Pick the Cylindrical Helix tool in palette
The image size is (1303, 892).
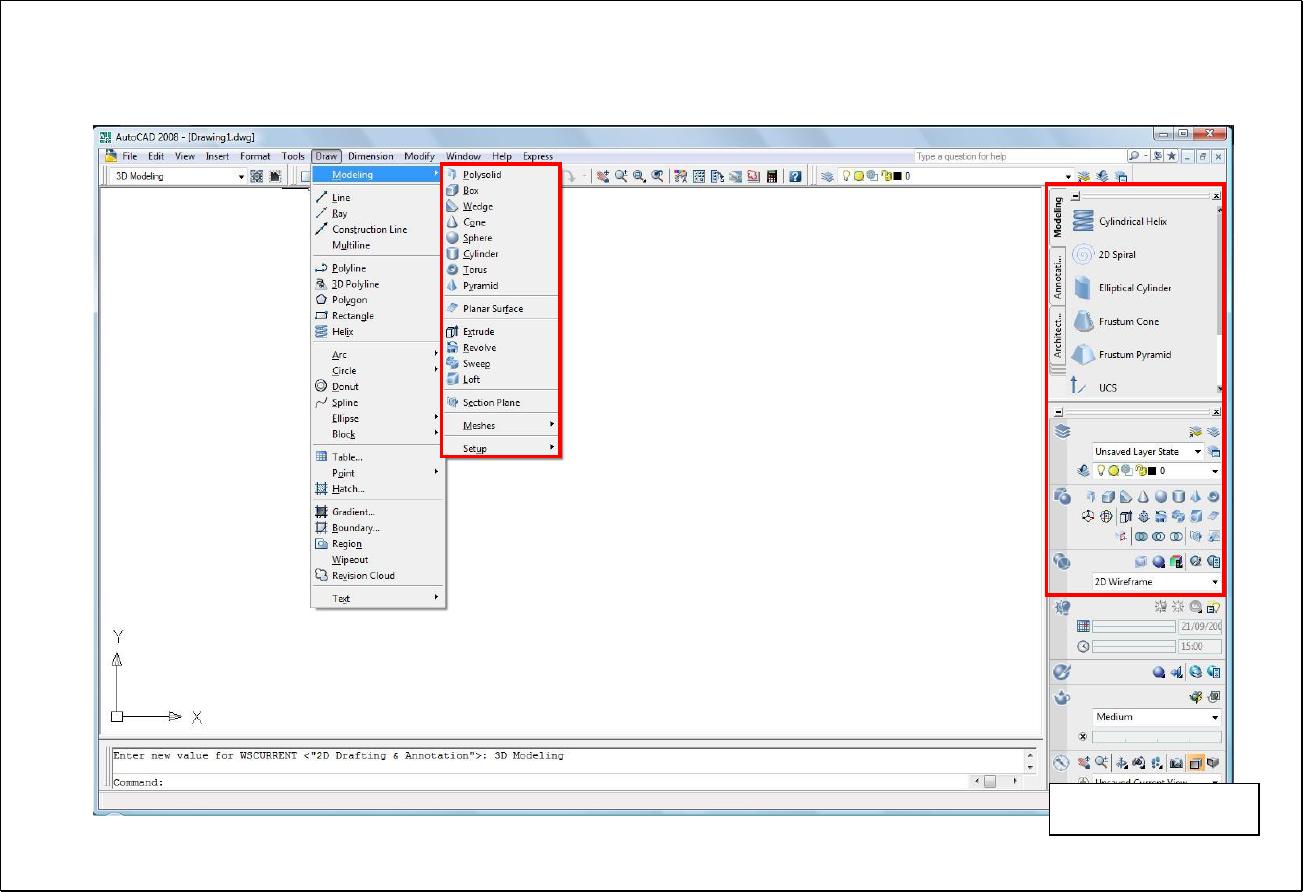1132,222
